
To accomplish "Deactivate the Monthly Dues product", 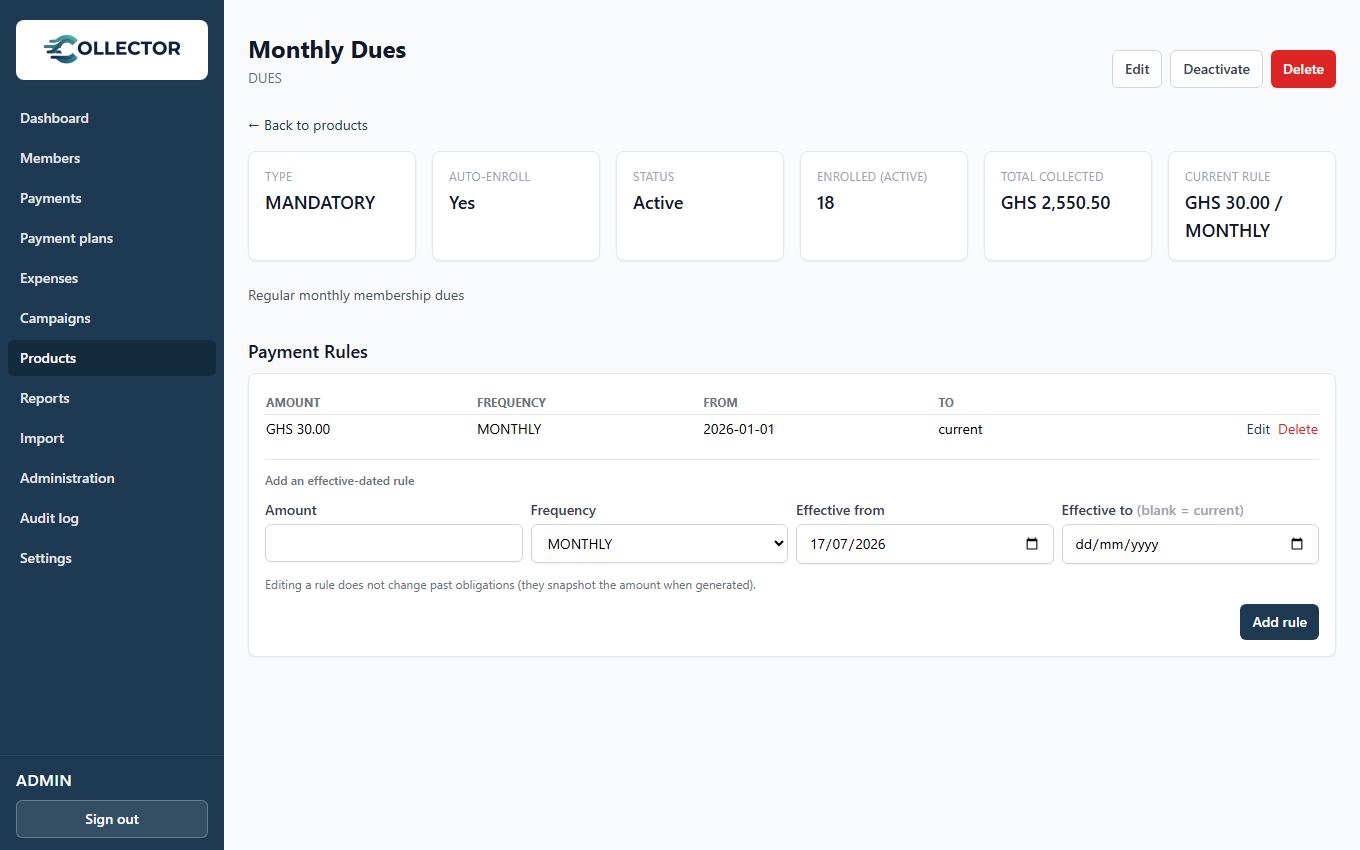I will (x=1216, y=69).
